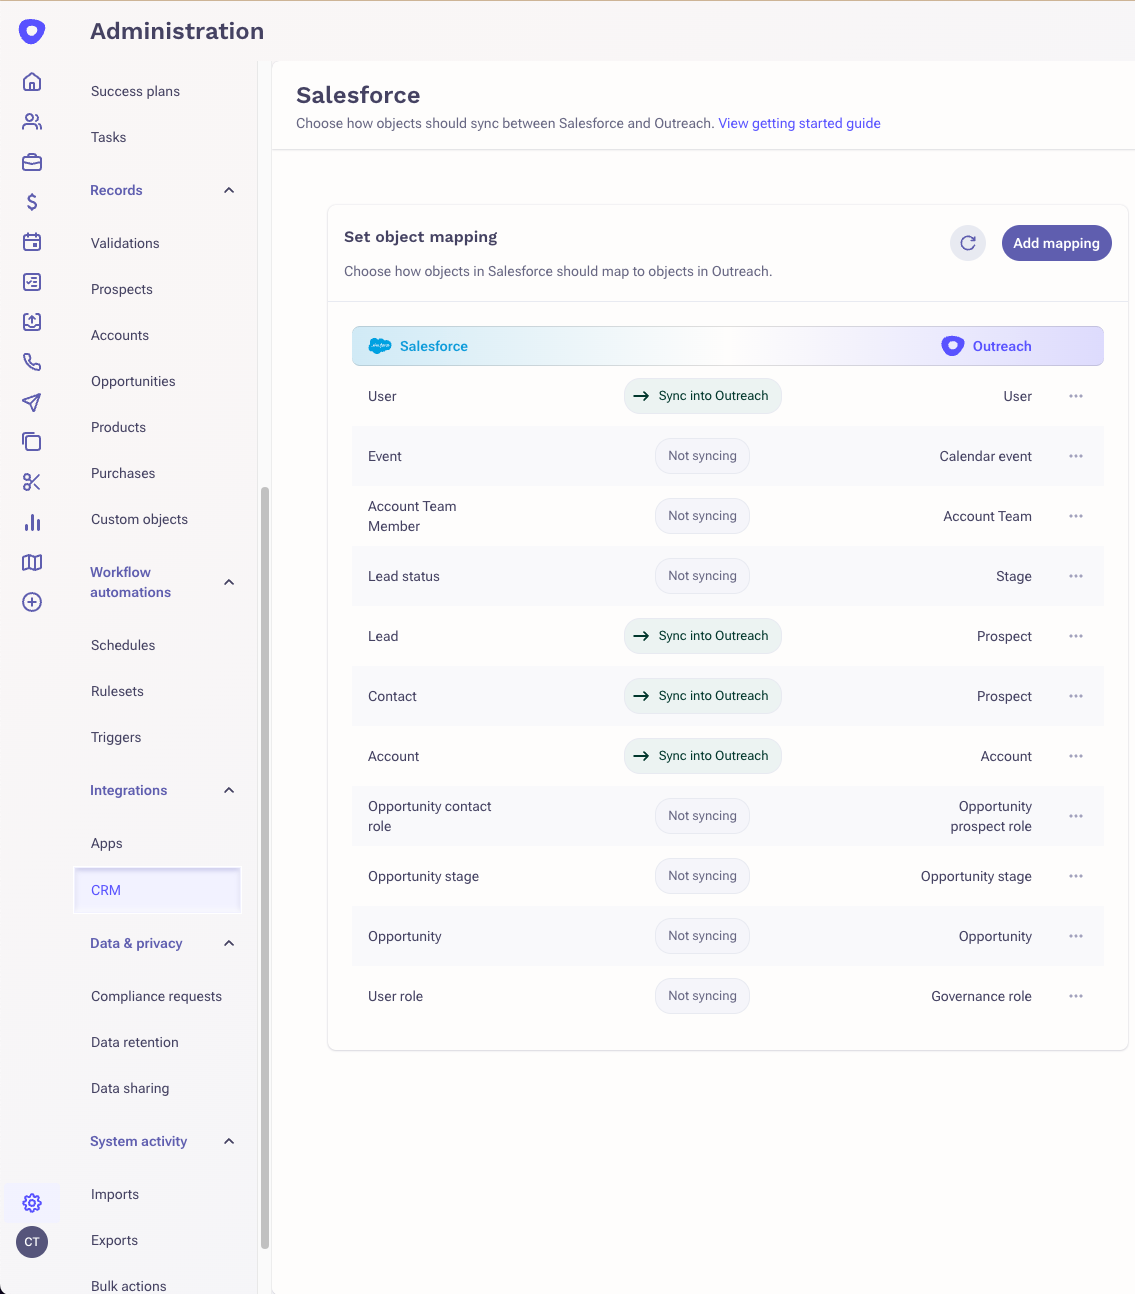Collapse the System activity section chevron
Screen dimensions: 1135x1294
(229, 1141)
